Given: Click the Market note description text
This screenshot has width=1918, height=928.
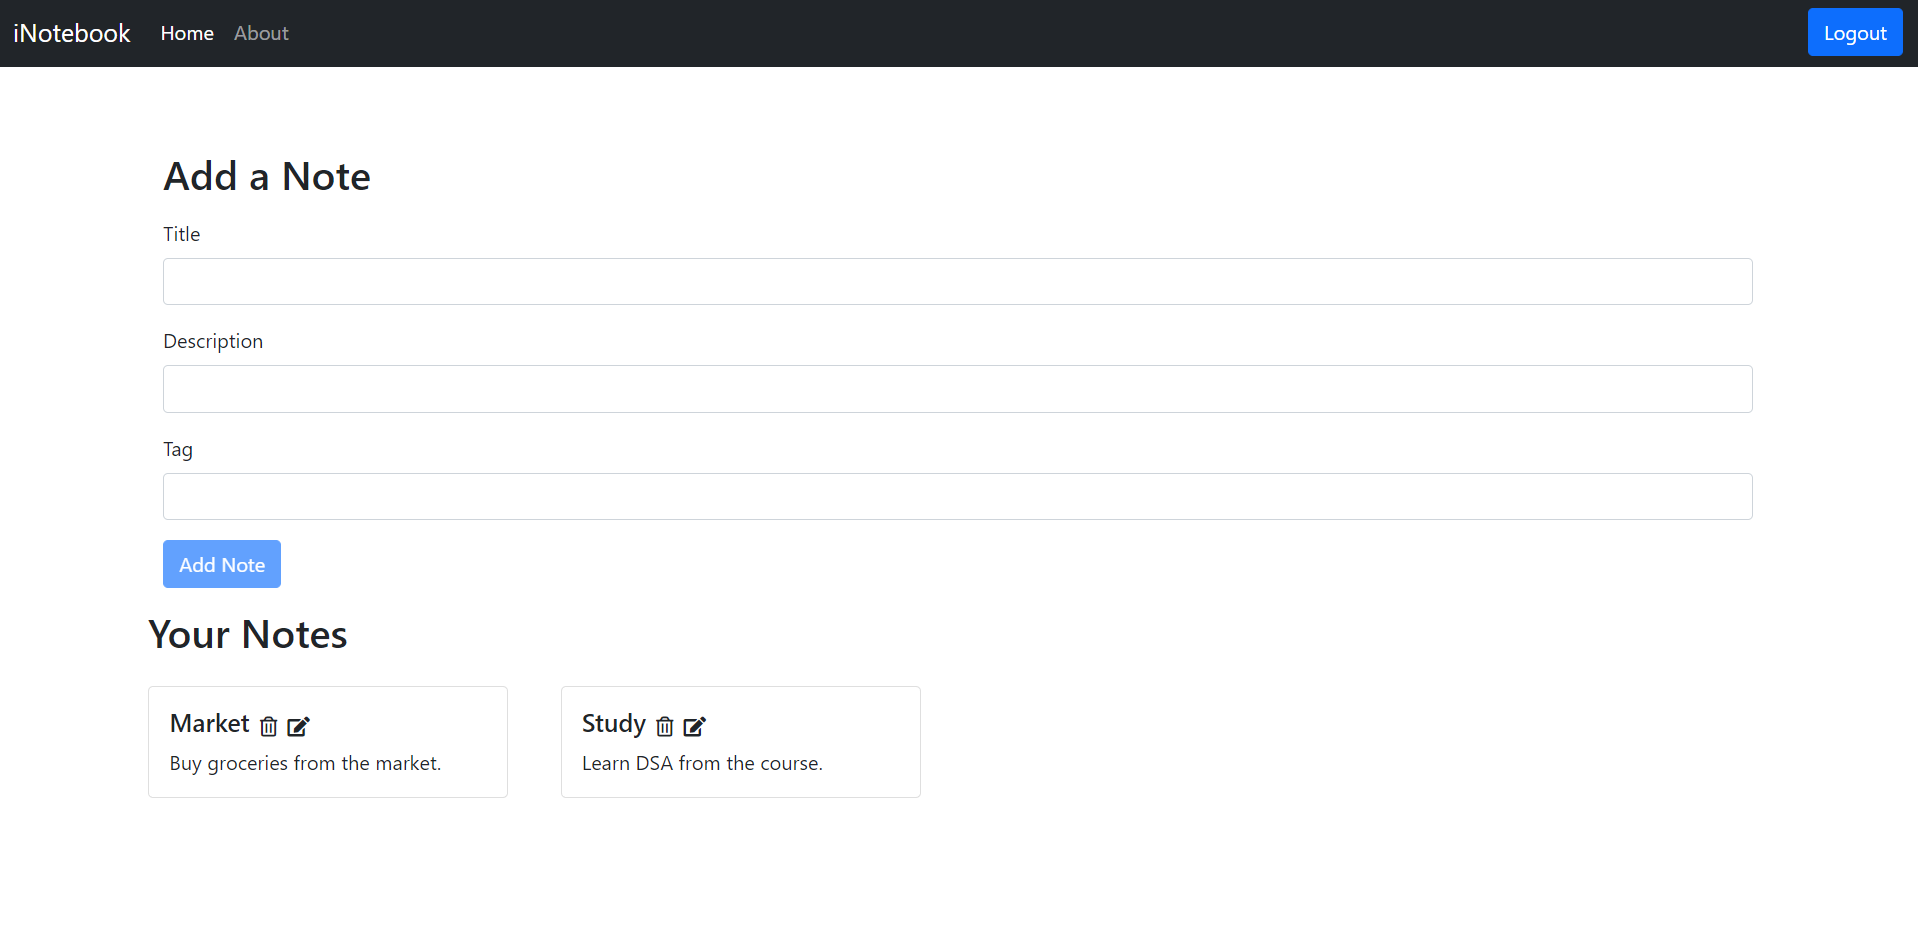Looking at the screenshot, I should point(305,763).
